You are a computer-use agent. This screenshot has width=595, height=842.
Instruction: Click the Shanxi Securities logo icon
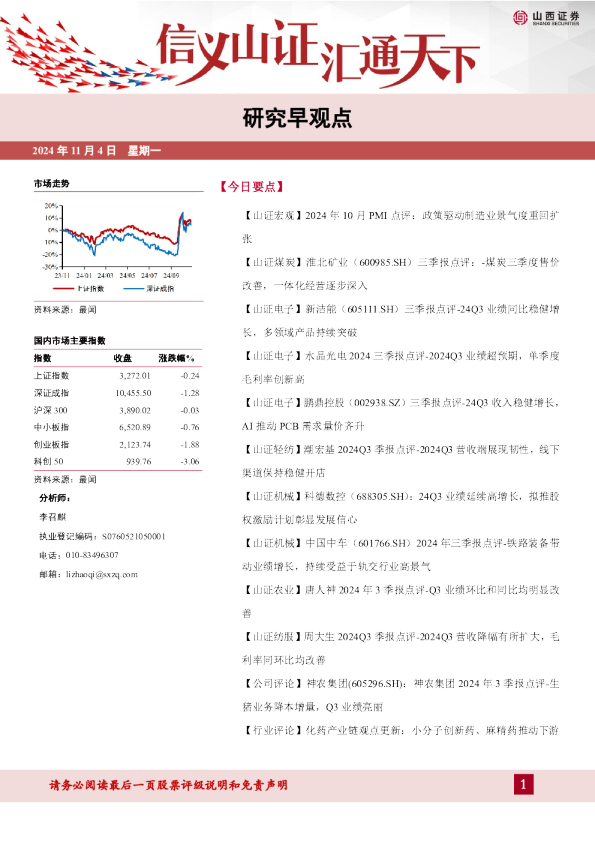[520, 17]
